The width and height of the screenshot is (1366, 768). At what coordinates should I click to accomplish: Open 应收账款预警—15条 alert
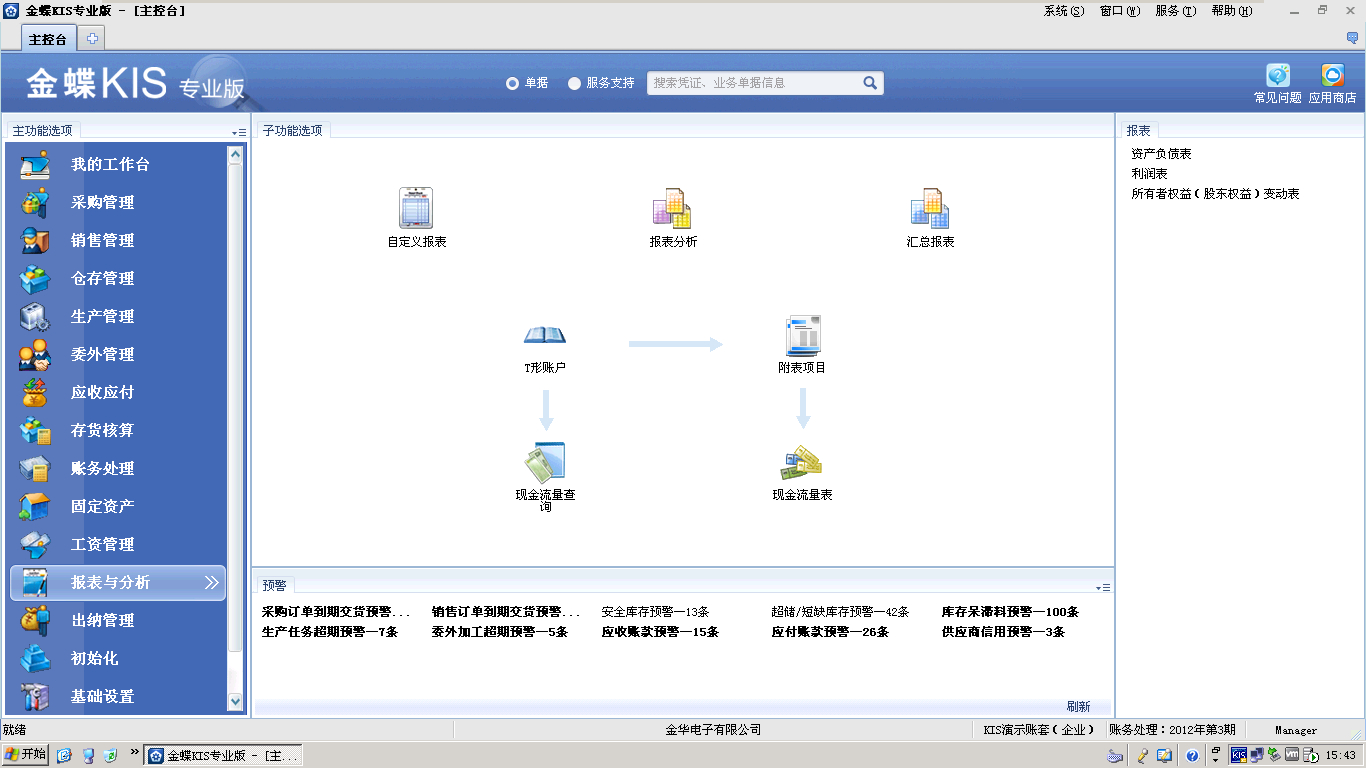click(x=660, y=632)
